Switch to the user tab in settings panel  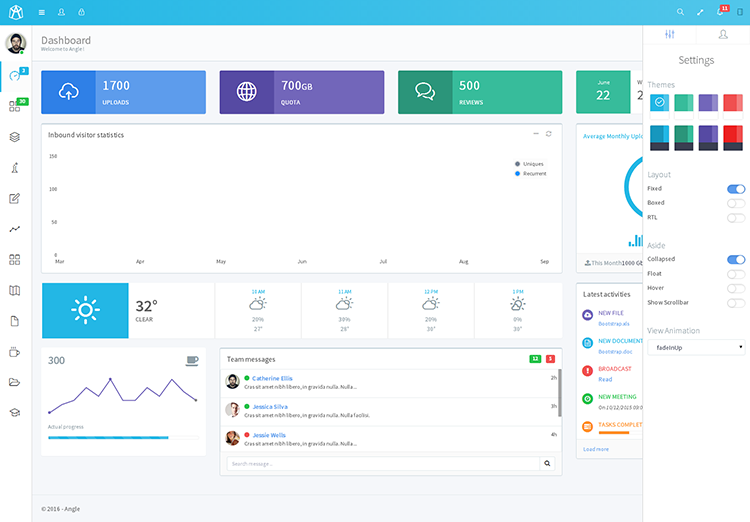(x=723, y=34)
